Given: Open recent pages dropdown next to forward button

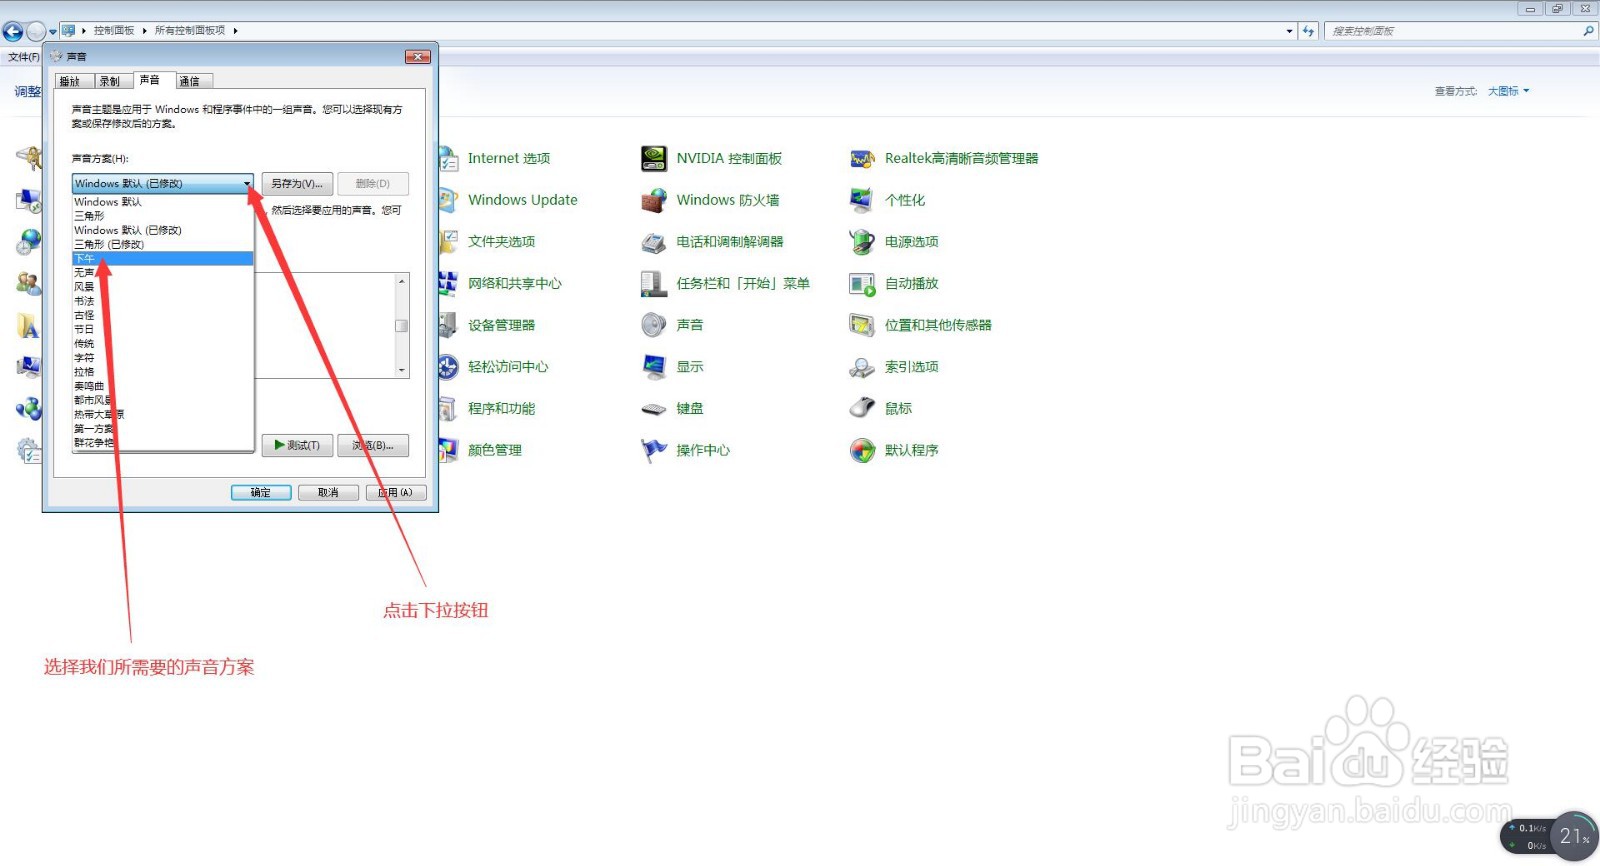Looking at the screenshot, I should [53, 32].
